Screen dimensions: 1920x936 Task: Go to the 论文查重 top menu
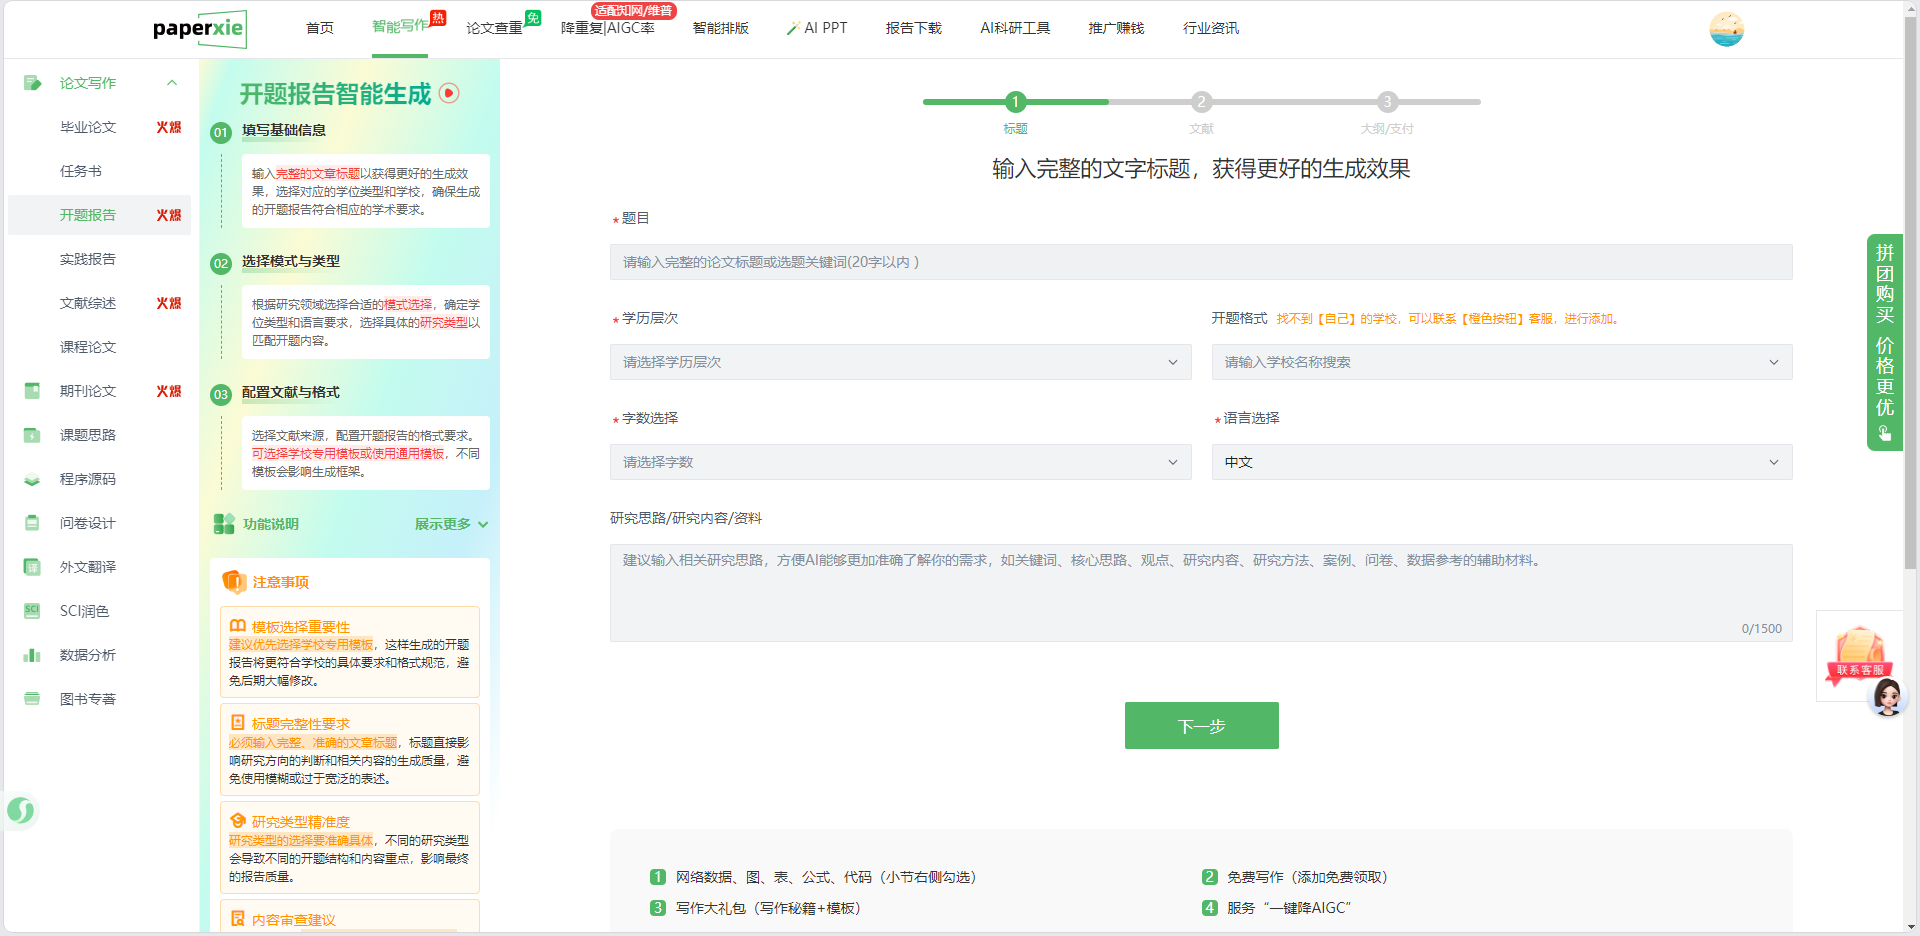pyautogui.click(x=494, y=28)
